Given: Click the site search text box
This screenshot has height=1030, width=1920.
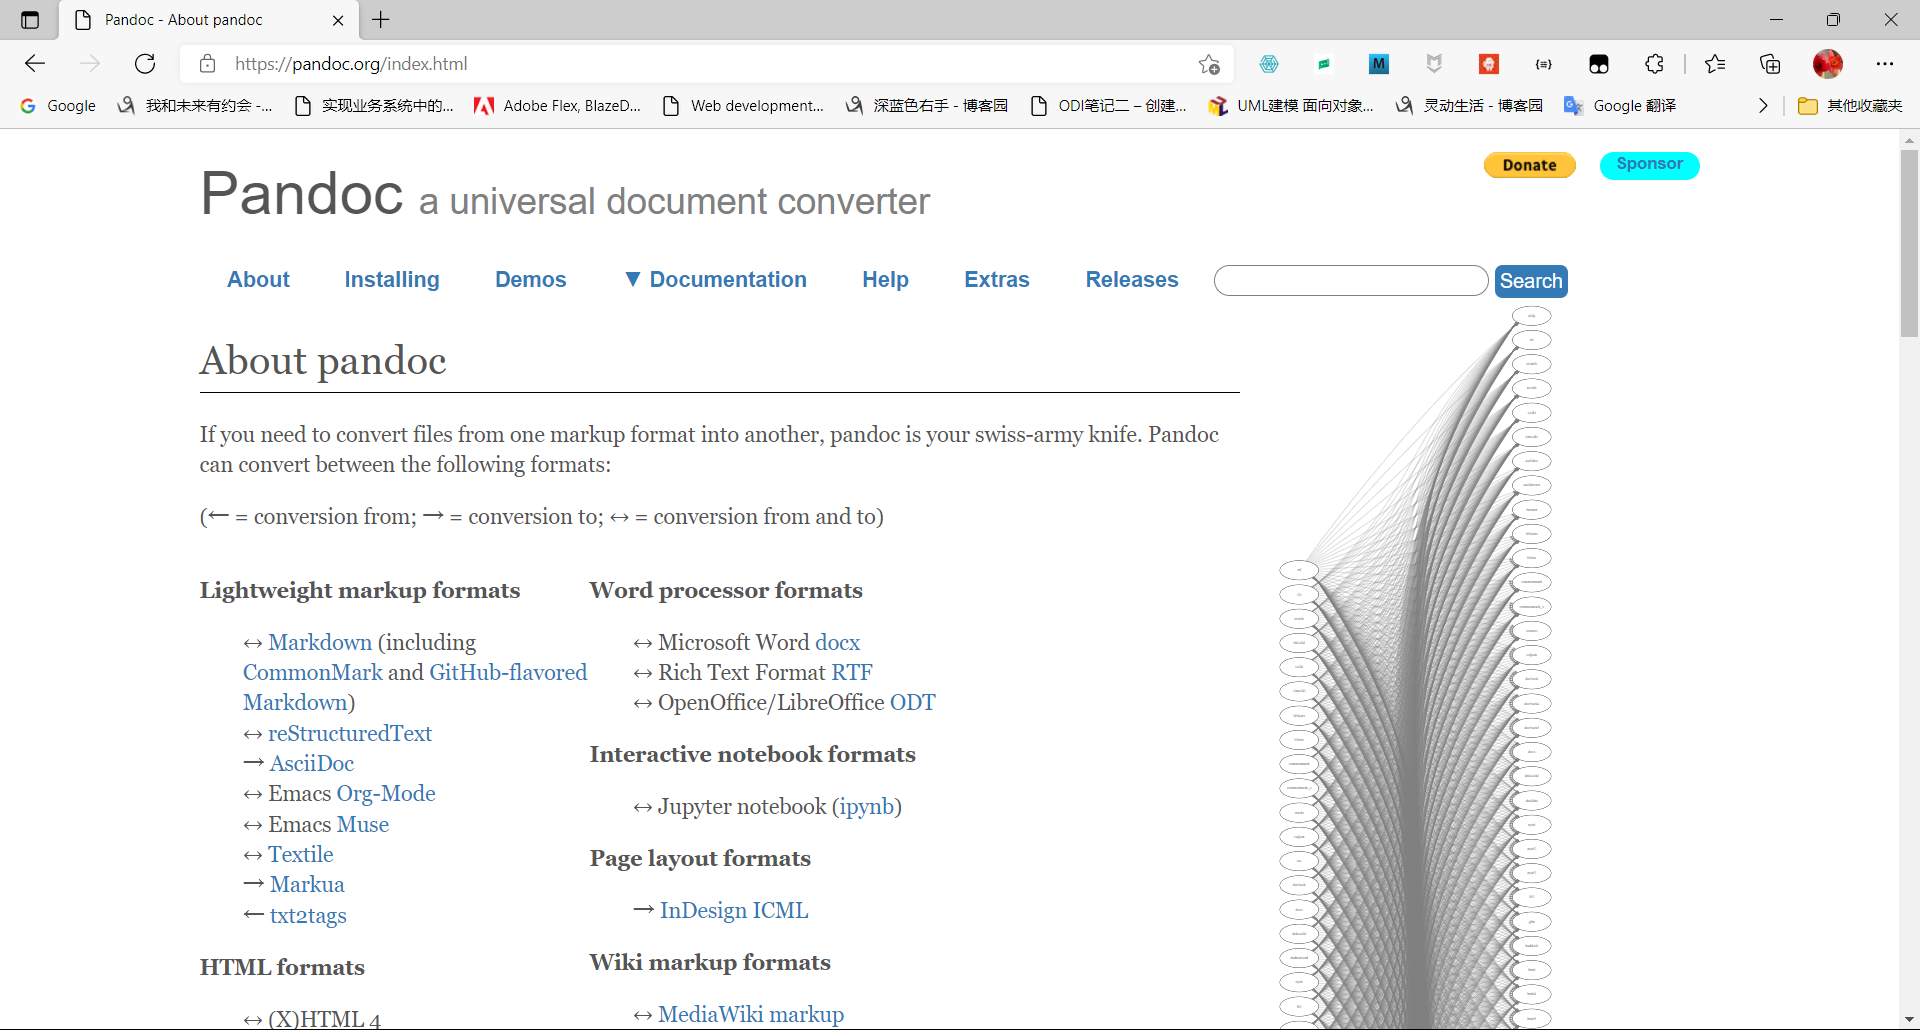Looking at the screenshot, I should (1351, 281).
